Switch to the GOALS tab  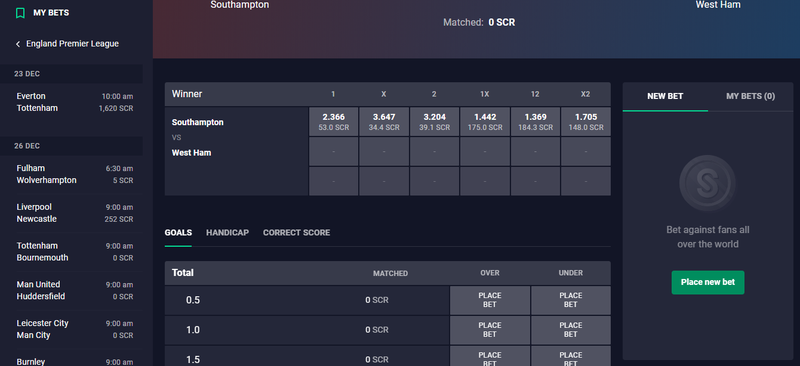coord(178,233)
